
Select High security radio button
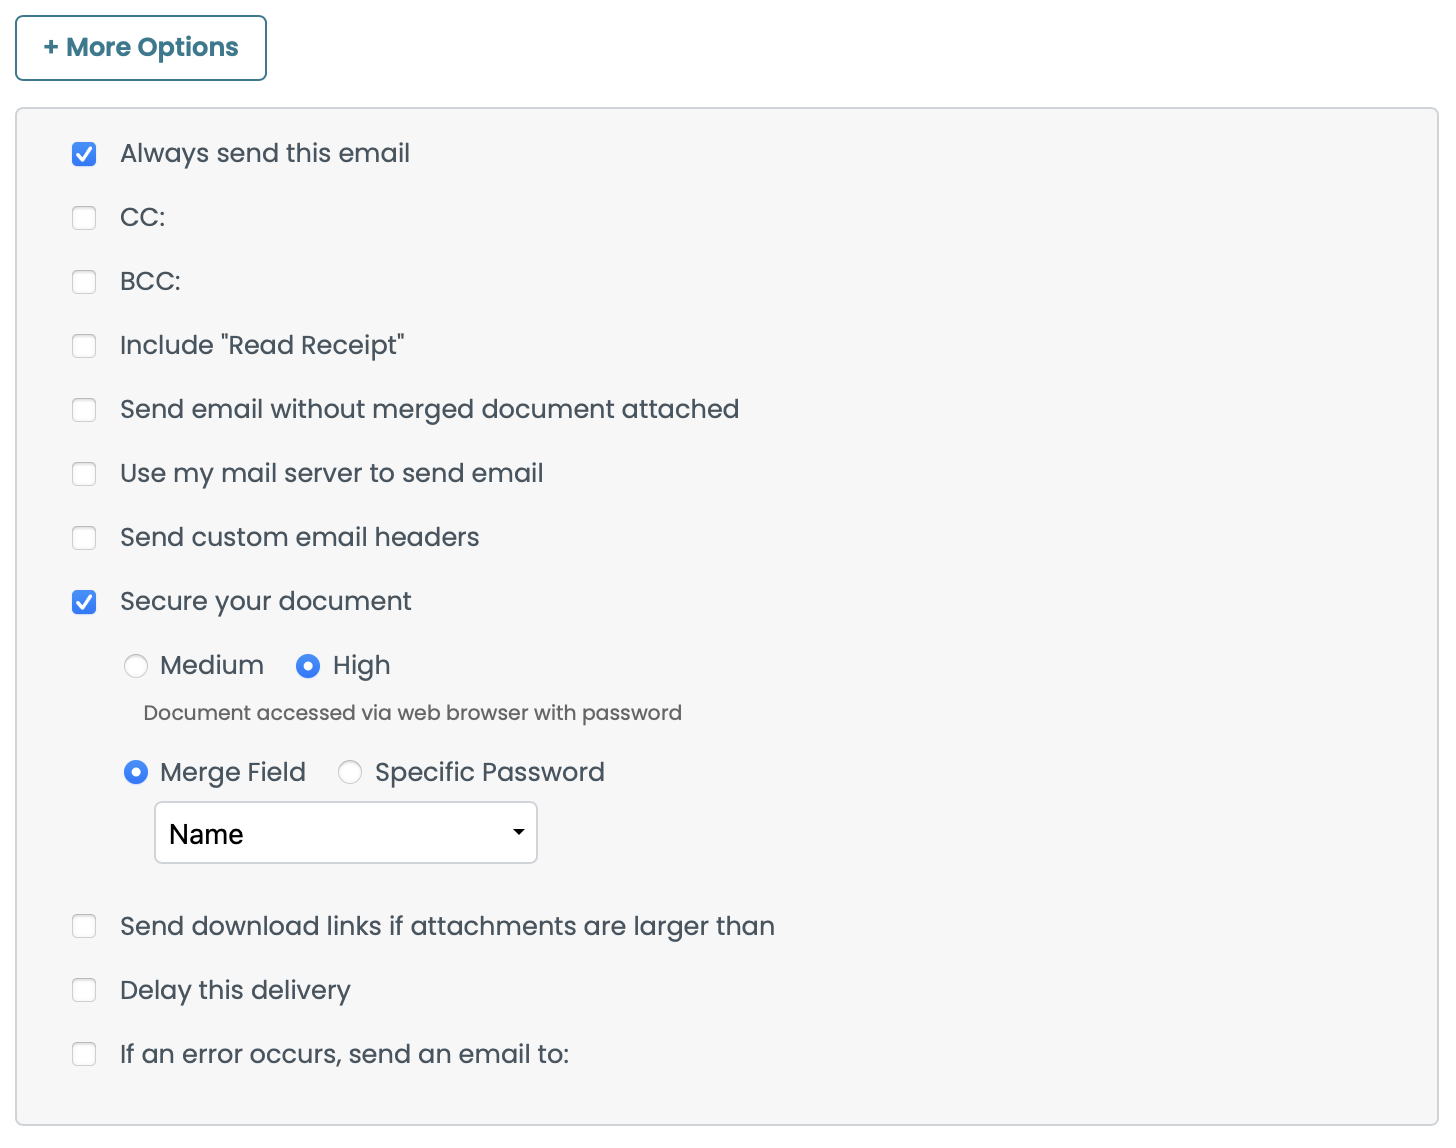click(308, 666)
